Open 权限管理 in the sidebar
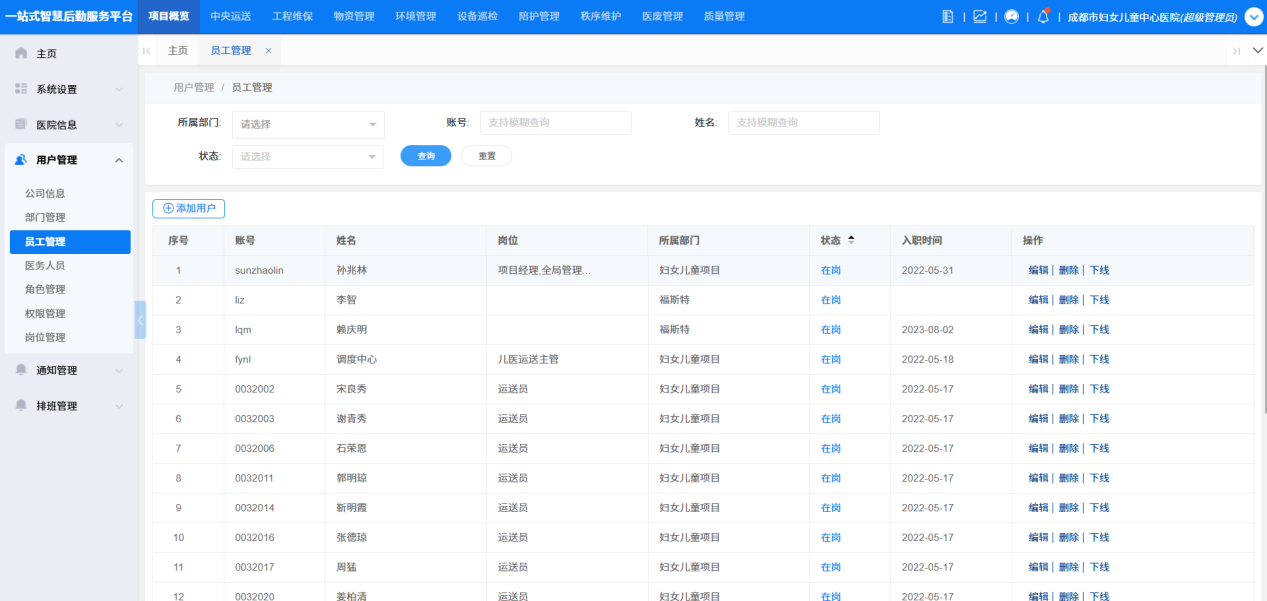 (x=45, y=314)
